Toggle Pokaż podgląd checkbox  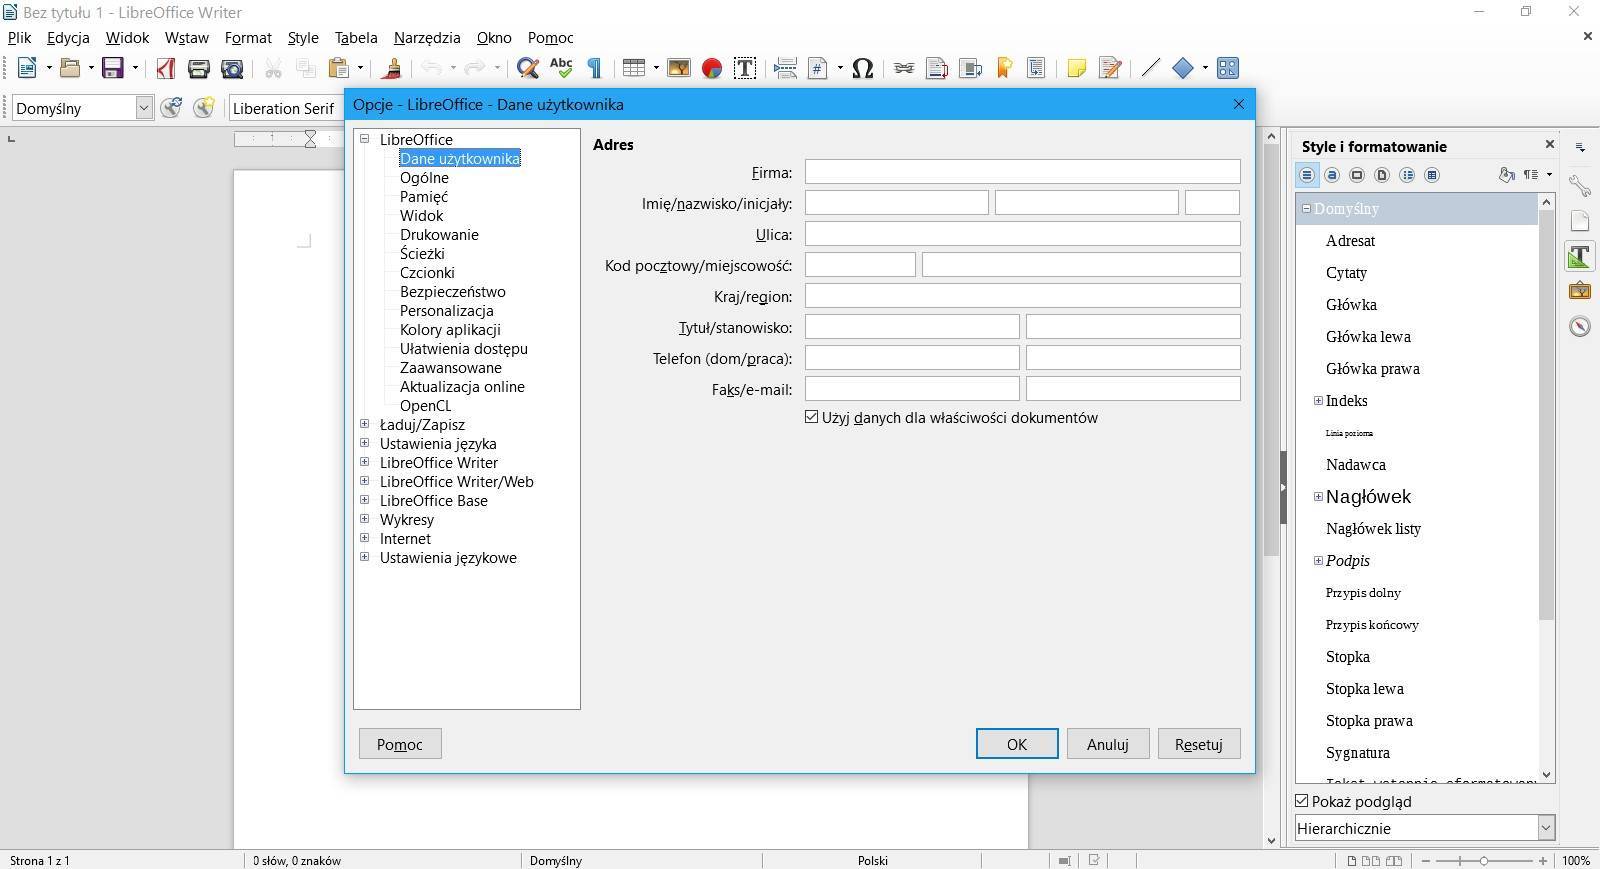coord(1302,801)
